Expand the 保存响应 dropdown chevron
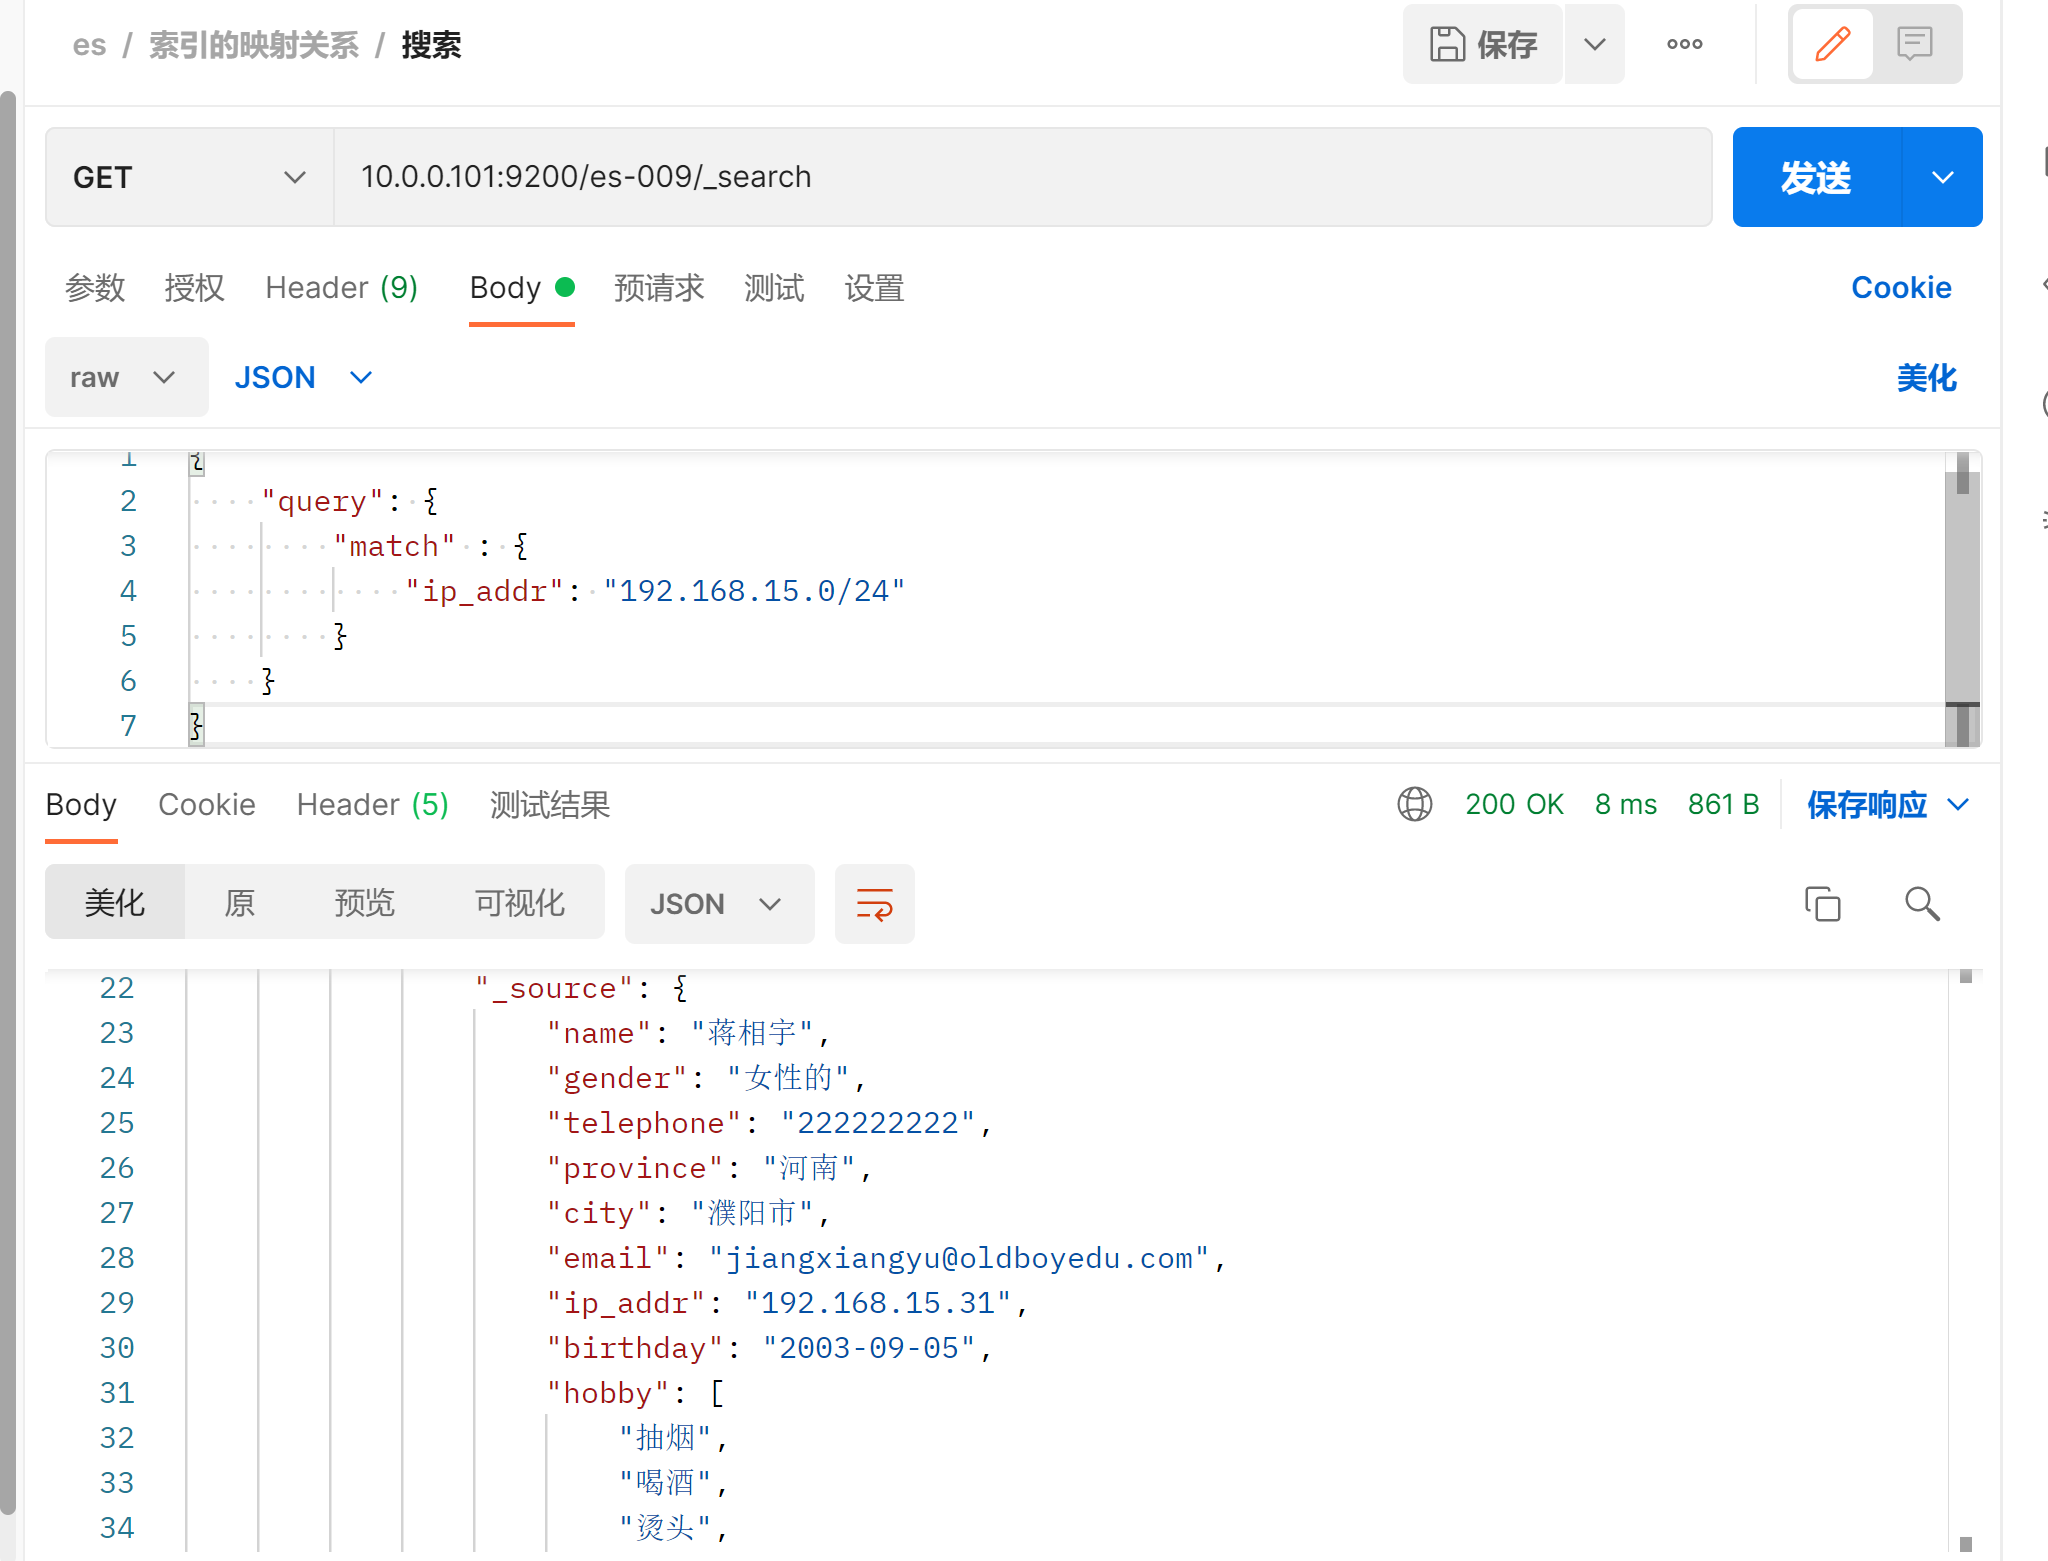The height and width of the screenshot is (1561, 2048). tap(1958, 805)
